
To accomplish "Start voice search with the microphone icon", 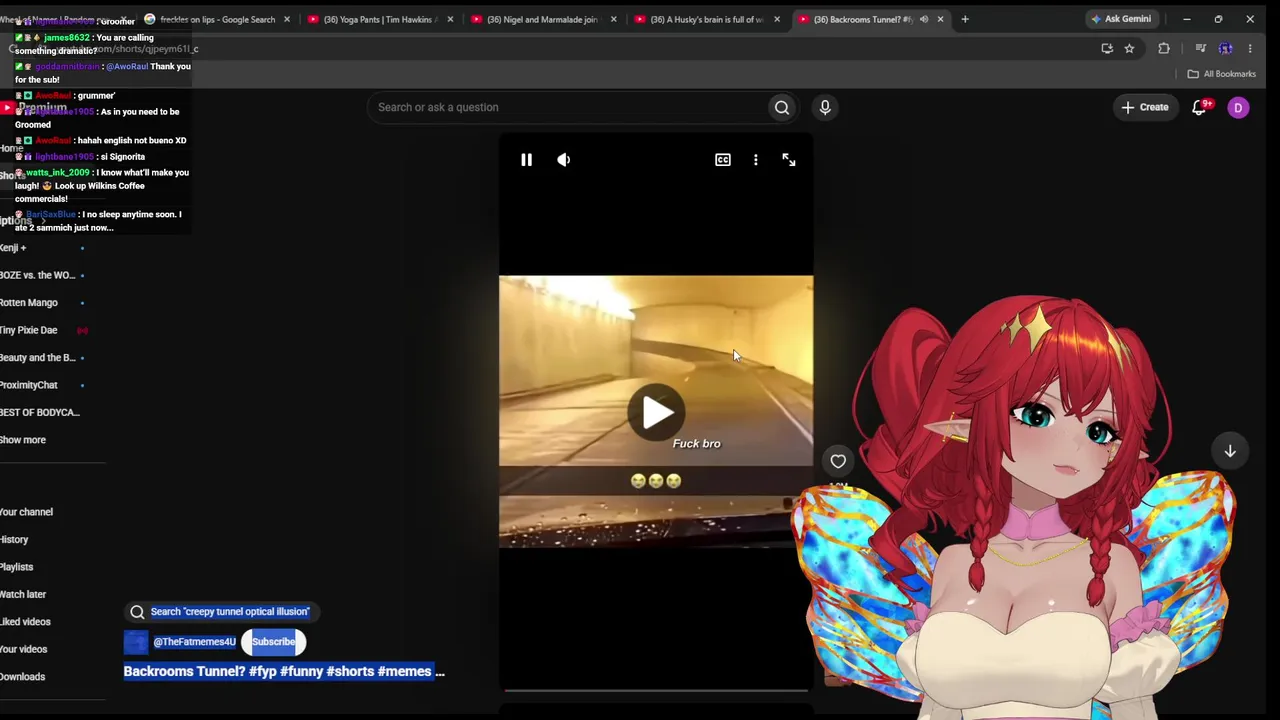I will (825, 107).
